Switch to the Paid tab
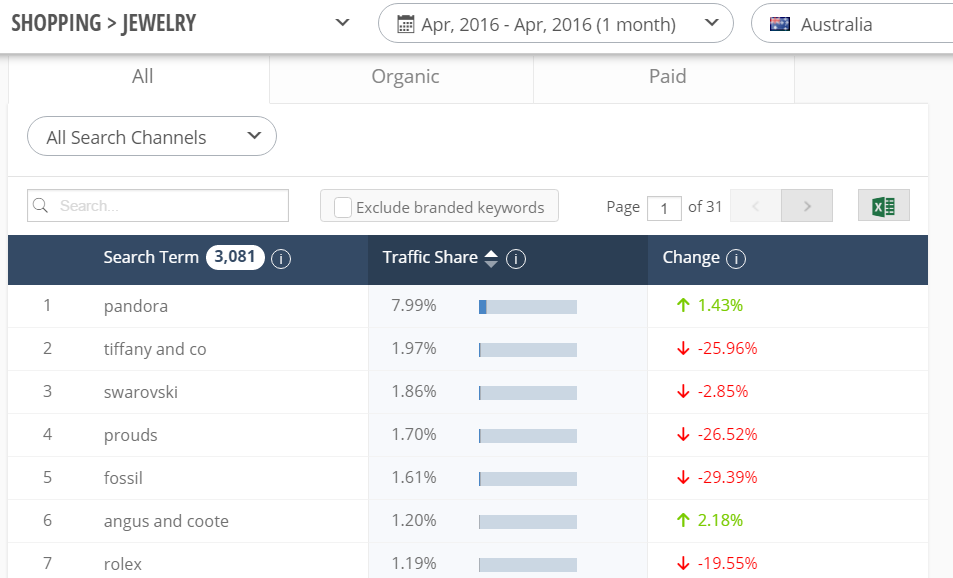Image resolution: width=953 pixels, height=578 pixels. tap(667, 77)
